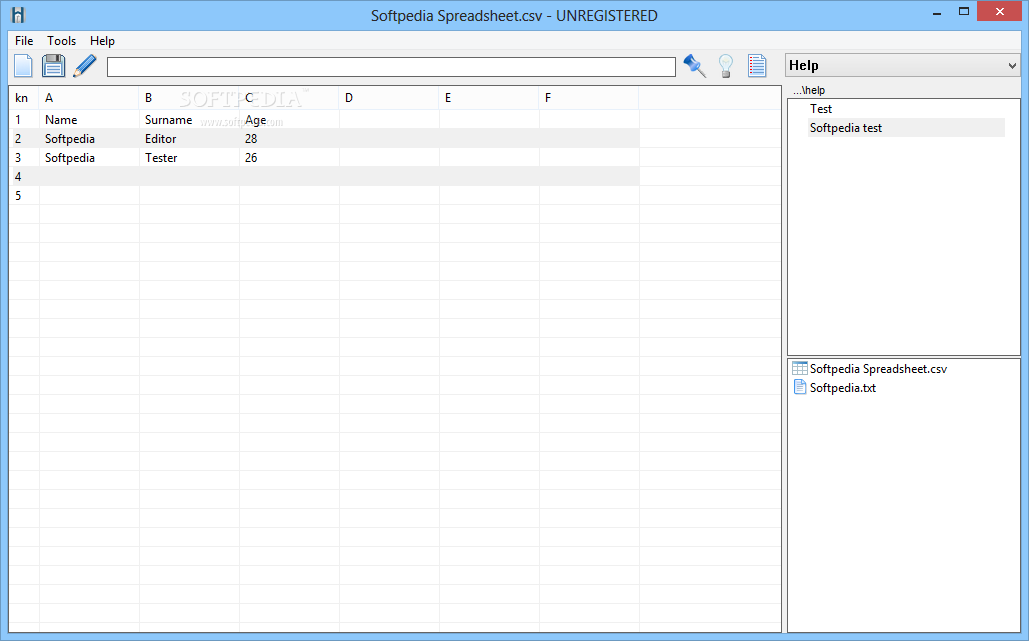Click the cell containing 26
Image resolution: width=1029 pixels, height=641 pixels.
tap(289, 158)
